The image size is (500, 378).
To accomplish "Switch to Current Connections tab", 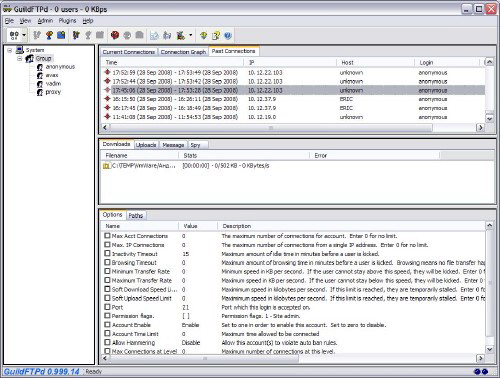I will pyautogui.click(x=129, y=52).
